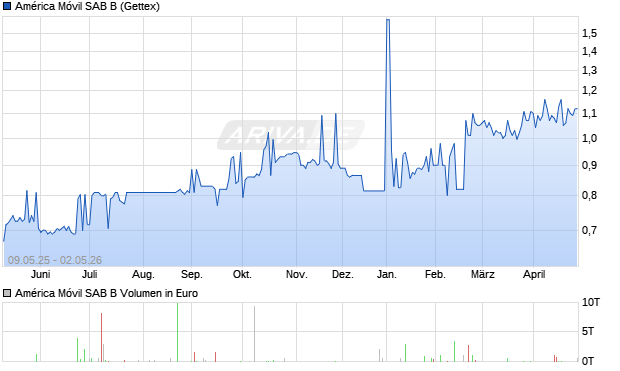Click the tall grey volume bar in October
620x371 pixels.
point(255,334)
